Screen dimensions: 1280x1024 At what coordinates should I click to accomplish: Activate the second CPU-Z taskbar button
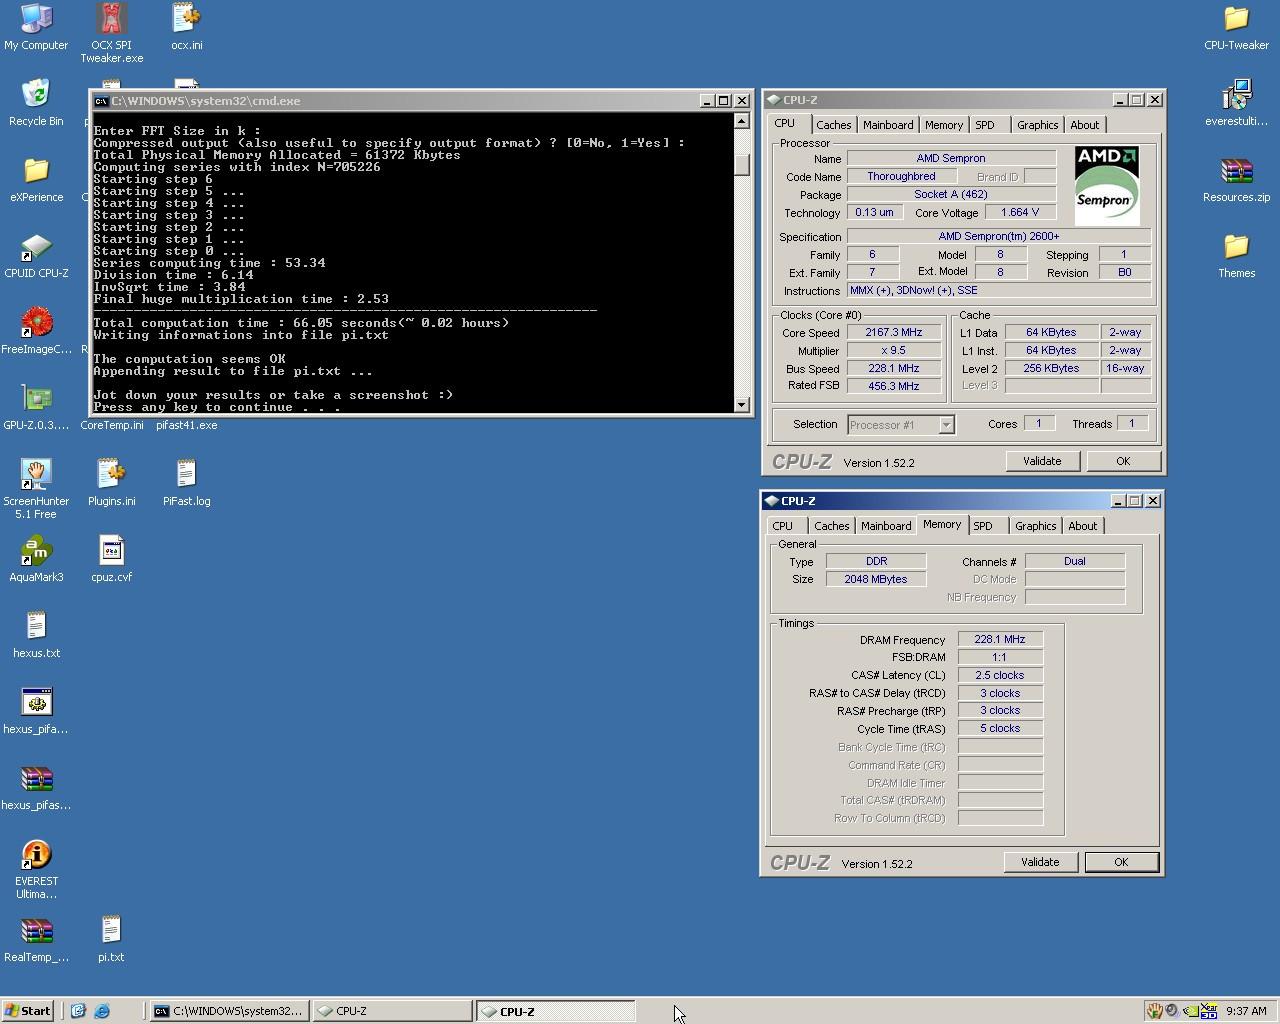(x=555, y=1011)
